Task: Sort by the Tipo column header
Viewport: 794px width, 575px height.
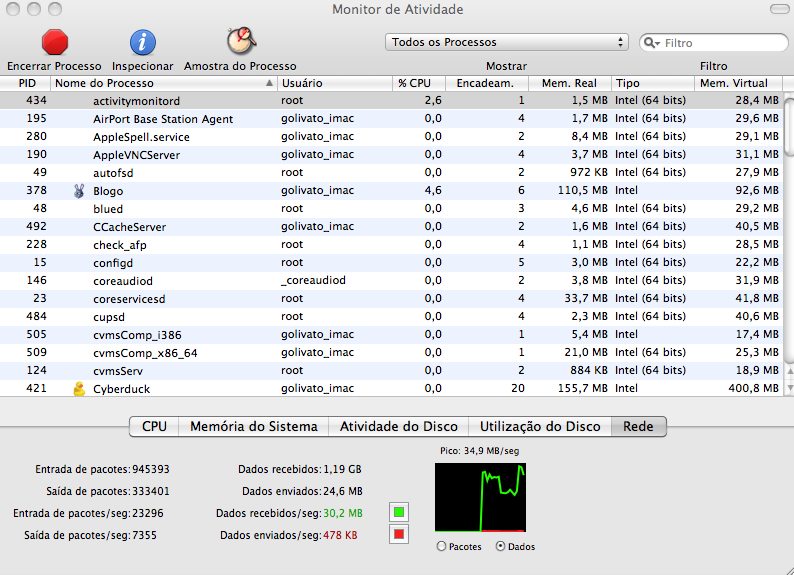Action: tap(653, 83)
